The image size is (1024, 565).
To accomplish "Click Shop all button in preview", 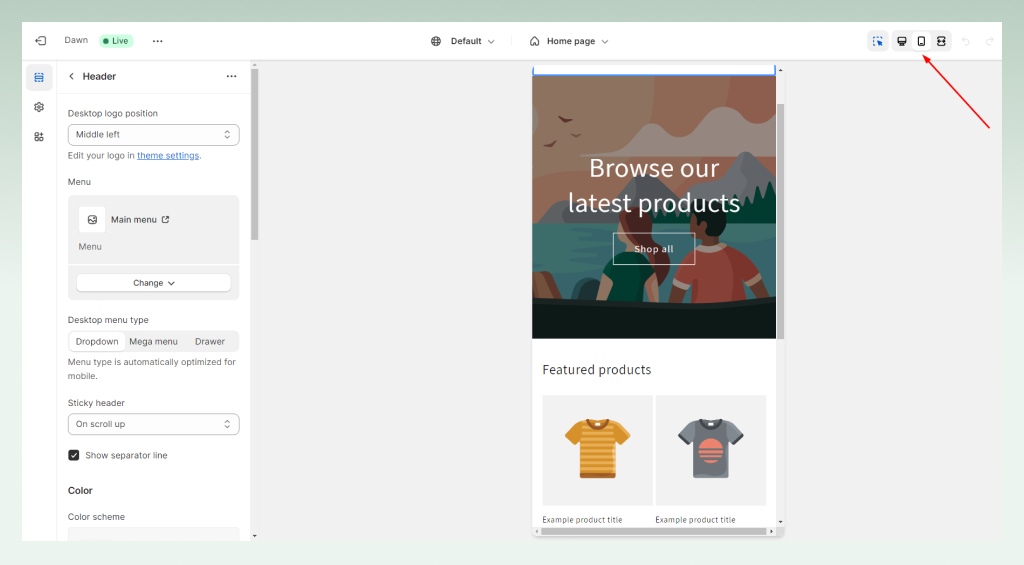I will (x=654, y=249).
